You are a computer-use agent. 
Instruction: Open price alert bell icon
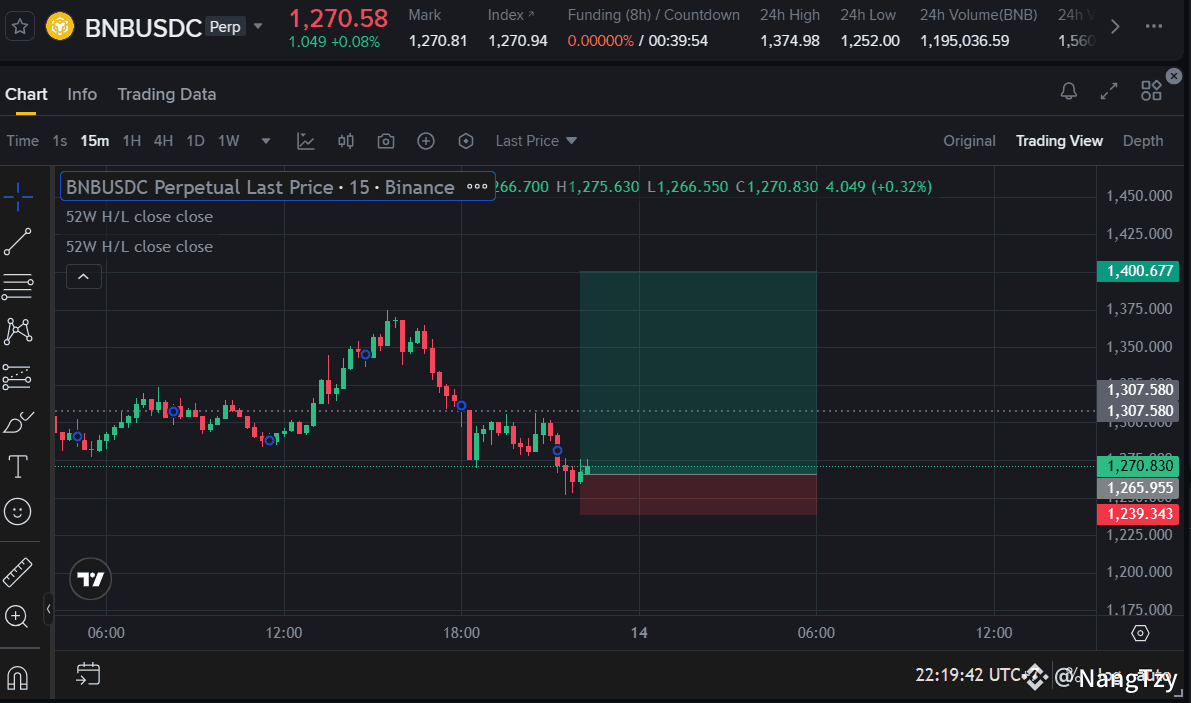point(1069,91)
